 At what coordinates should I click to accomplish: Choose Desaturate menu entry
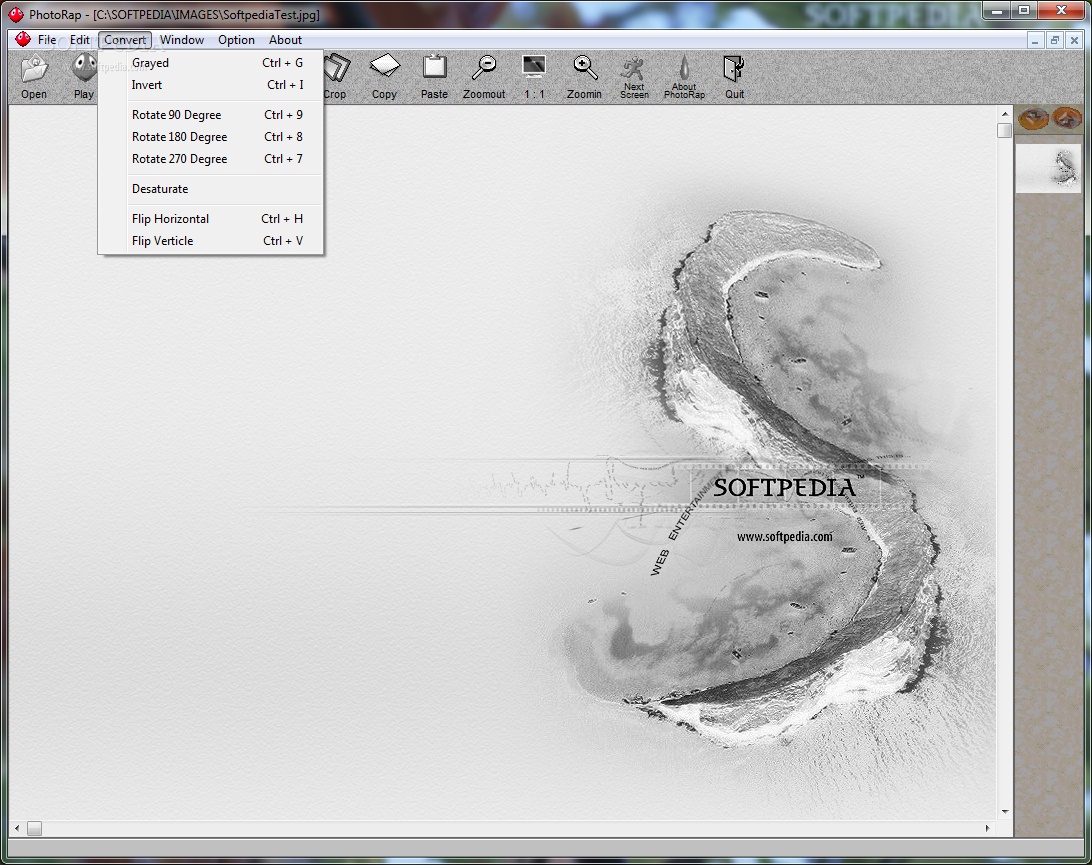[210, 189]
